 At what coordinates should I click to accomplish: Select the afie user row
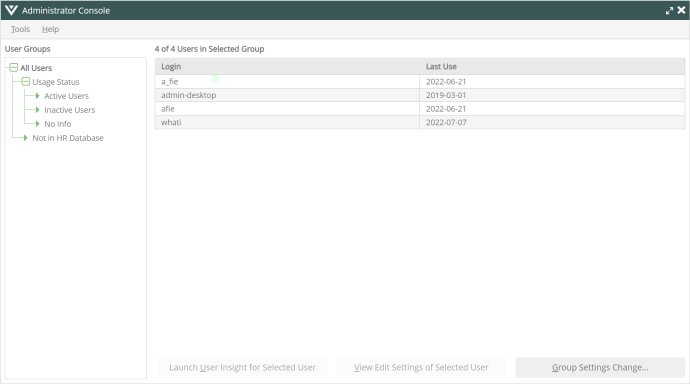[420, 109]
